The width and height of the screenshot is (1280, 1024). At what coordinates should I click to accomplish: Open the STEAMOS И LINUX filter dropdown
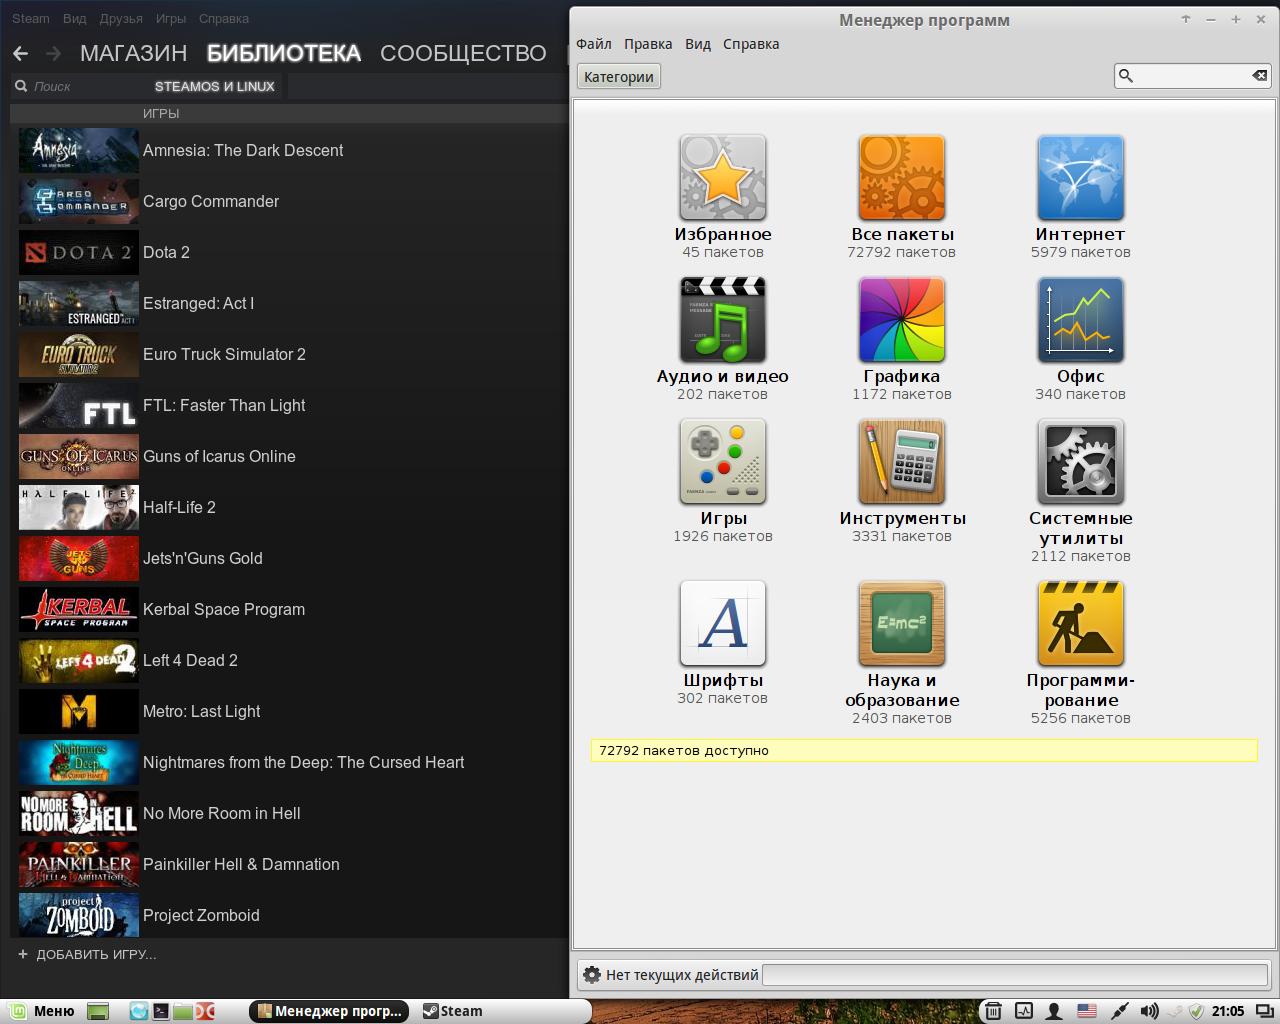(215, 87)
